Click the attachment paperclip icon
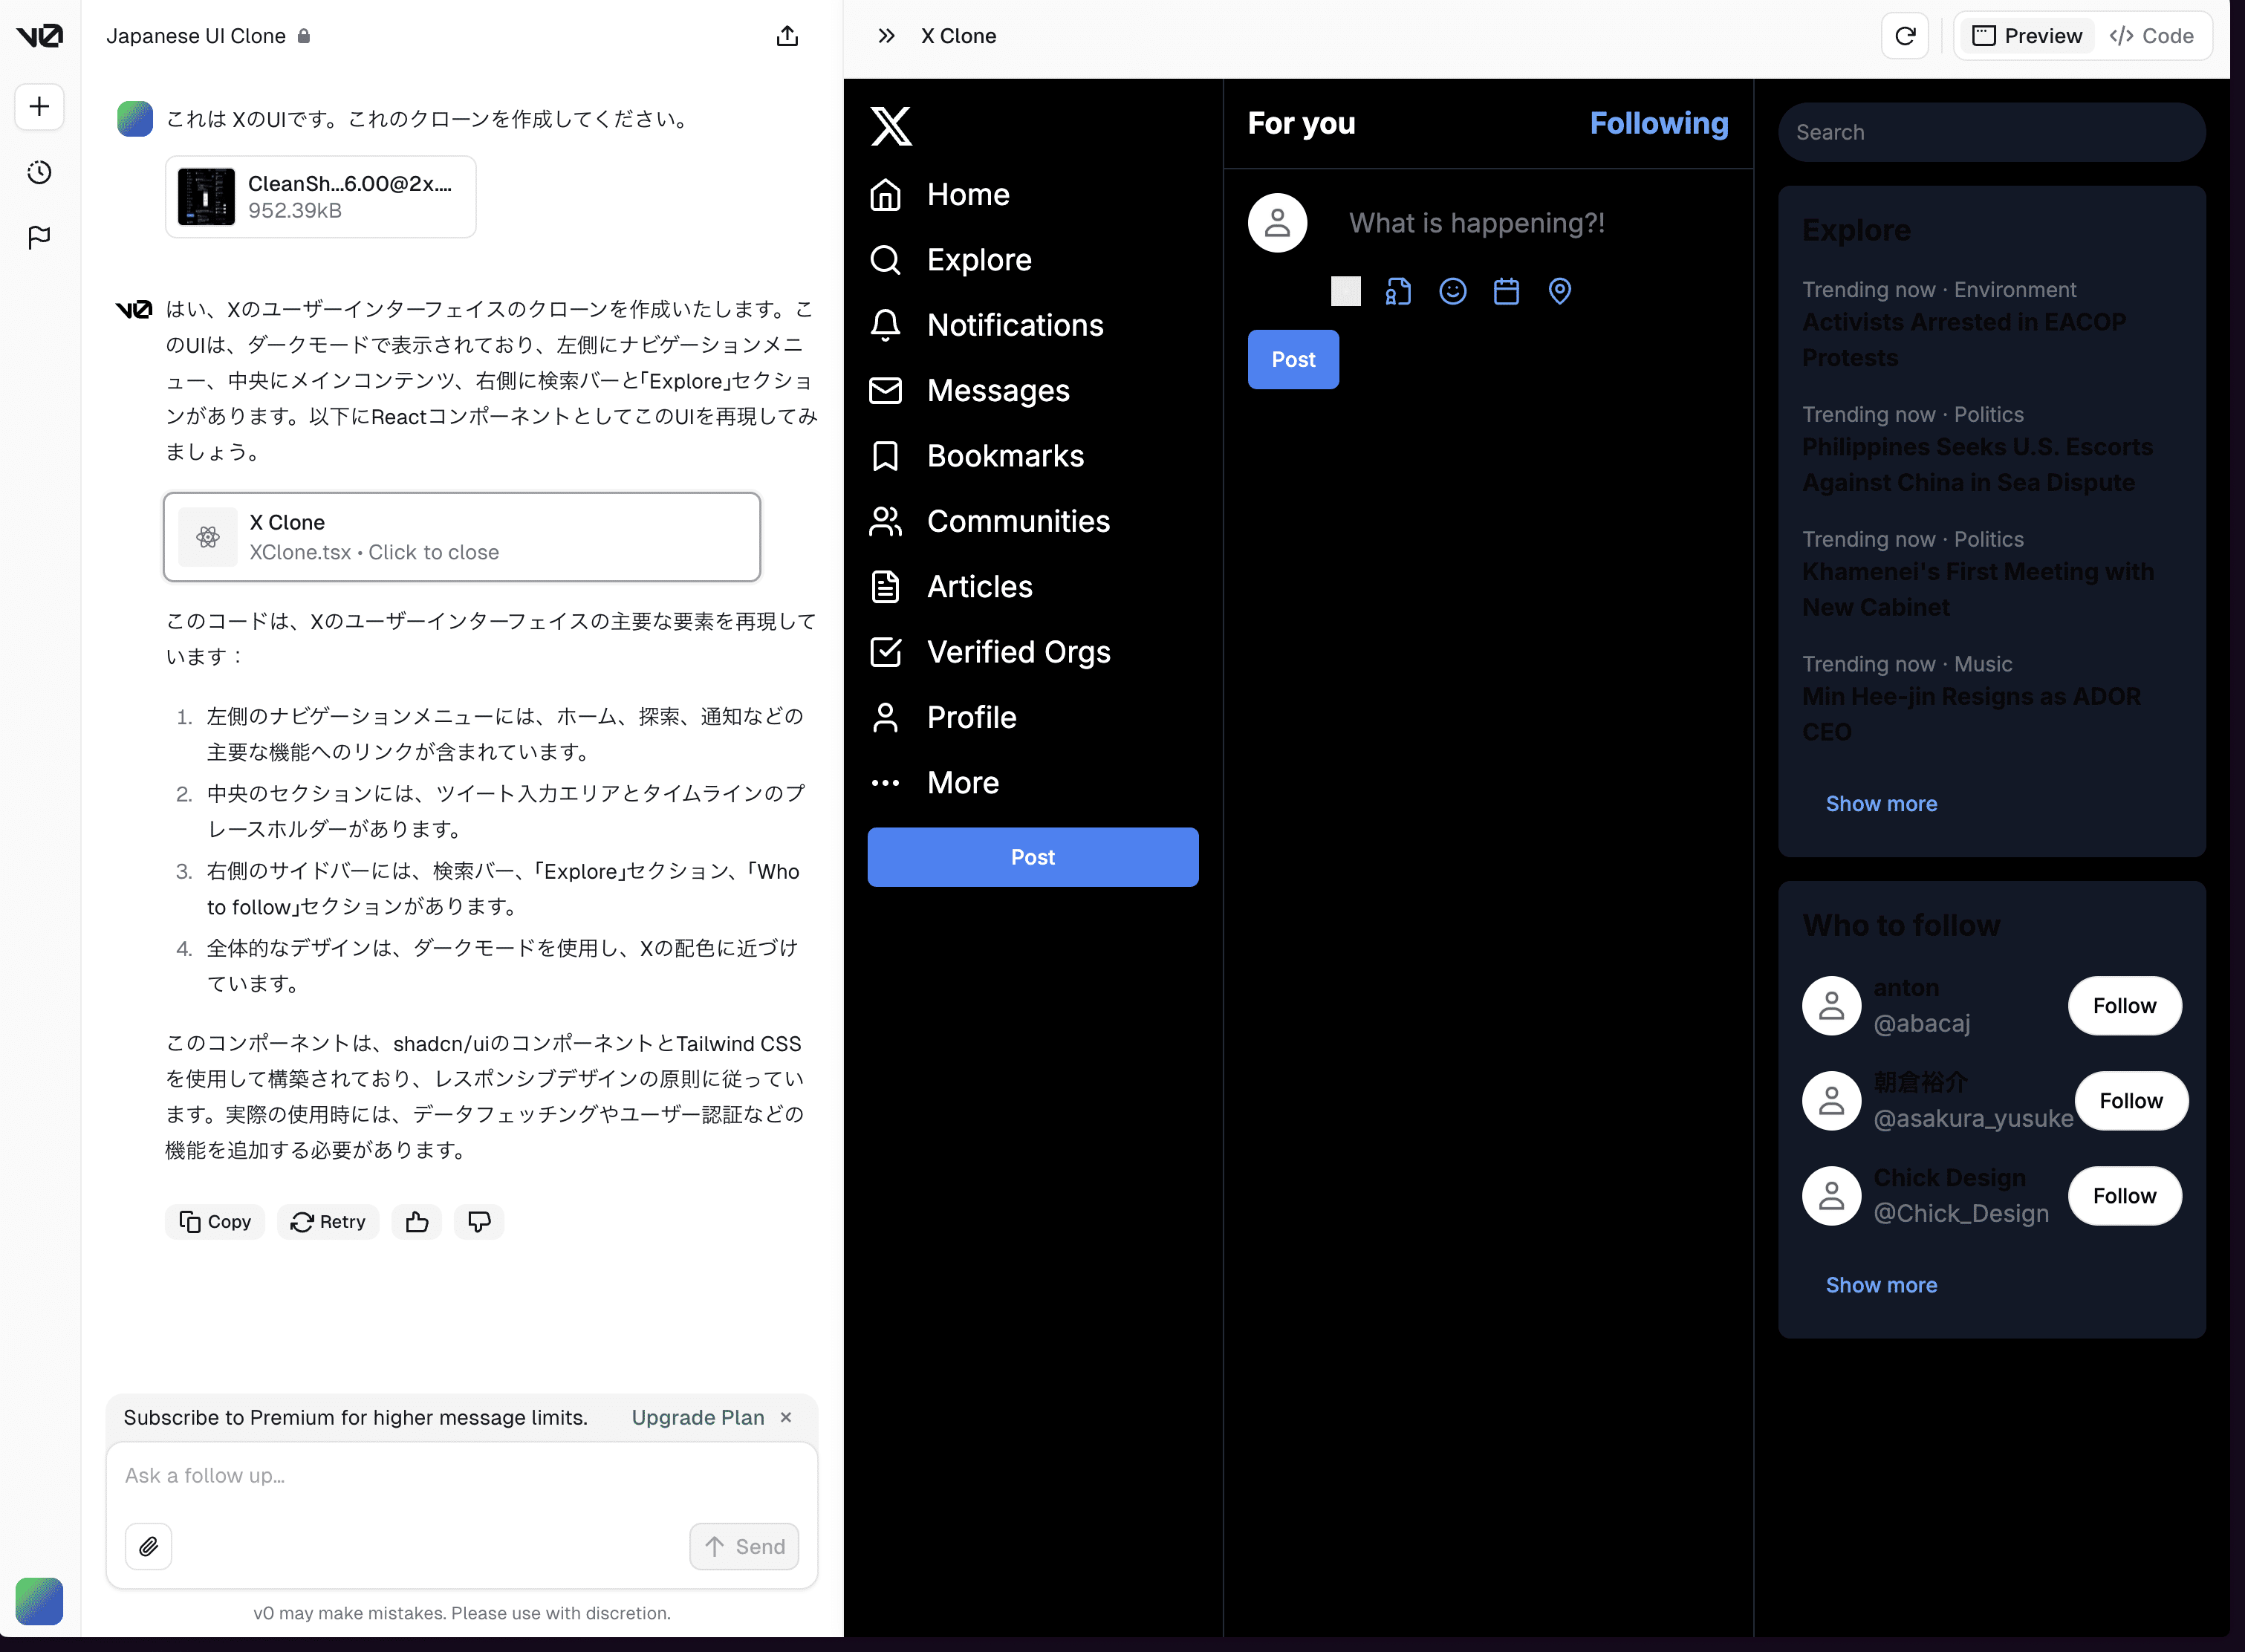The image size is (2245, 1652). pyautogui.click(x=148, y=1546)
